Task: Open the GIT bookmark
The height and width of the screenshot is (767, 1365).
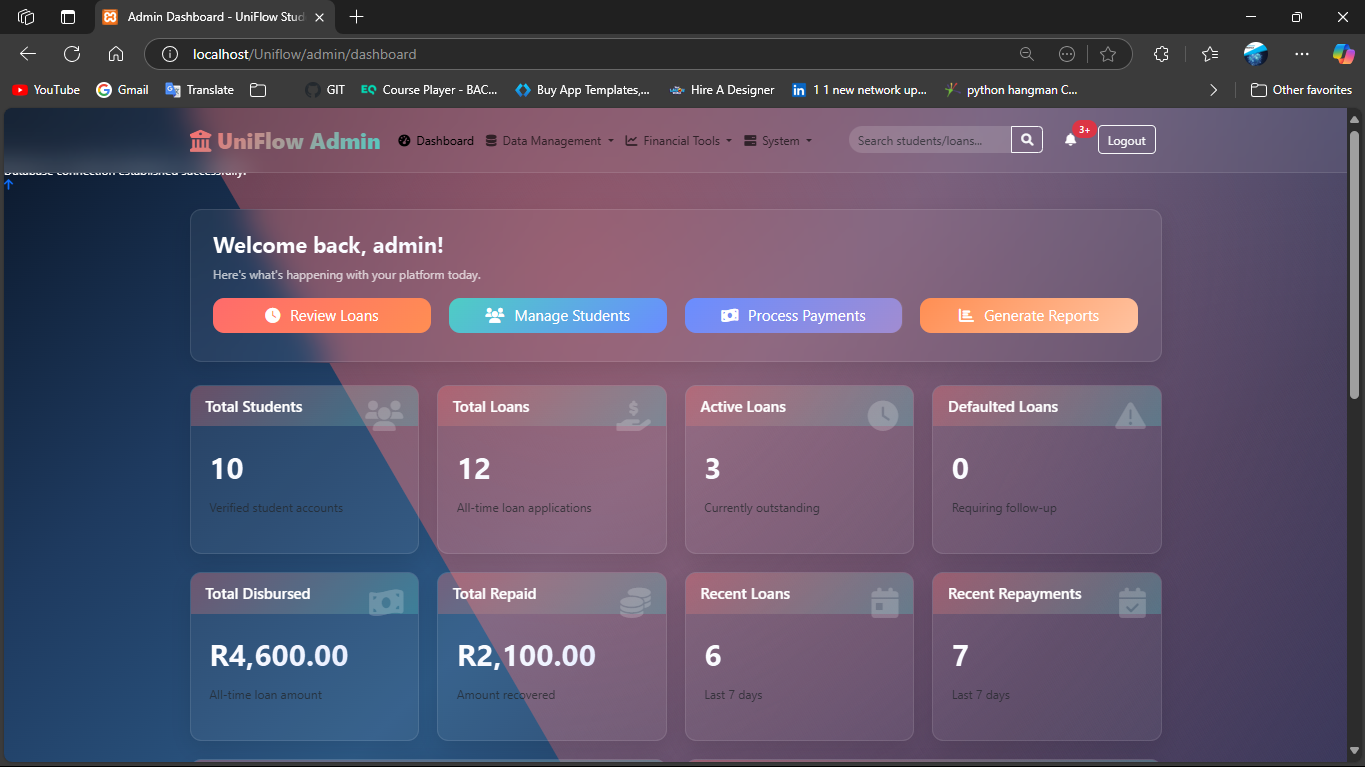Action: click(325, 90)
